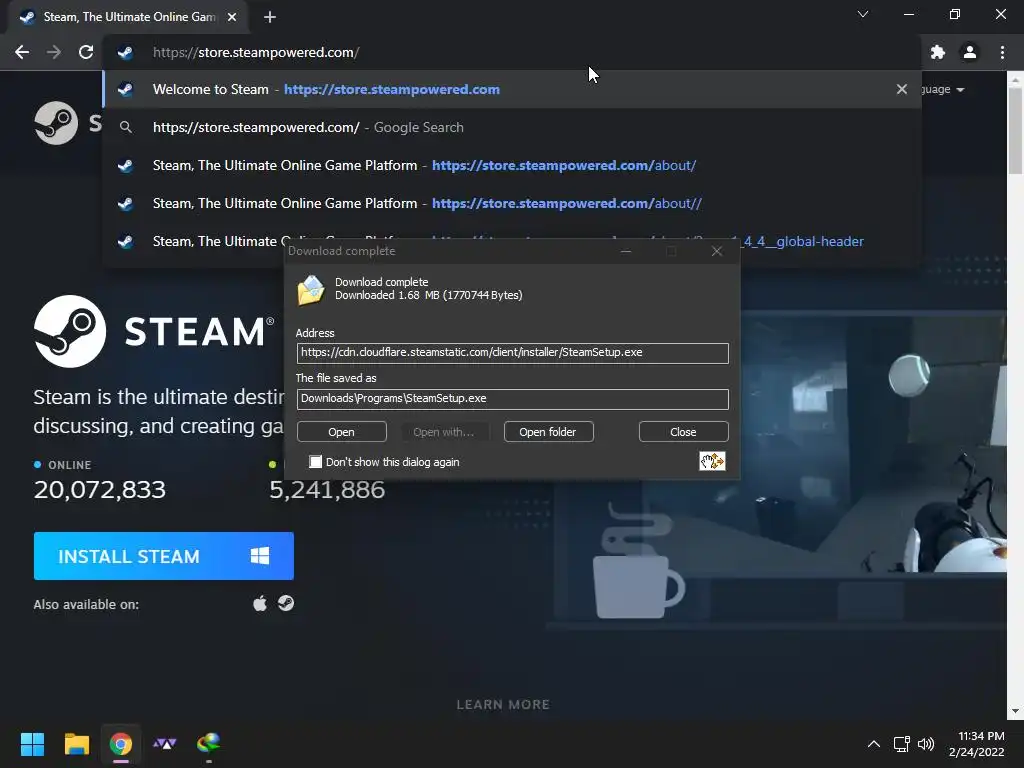
Task: Click the browser Back arrow
Action: coord(22,52)
